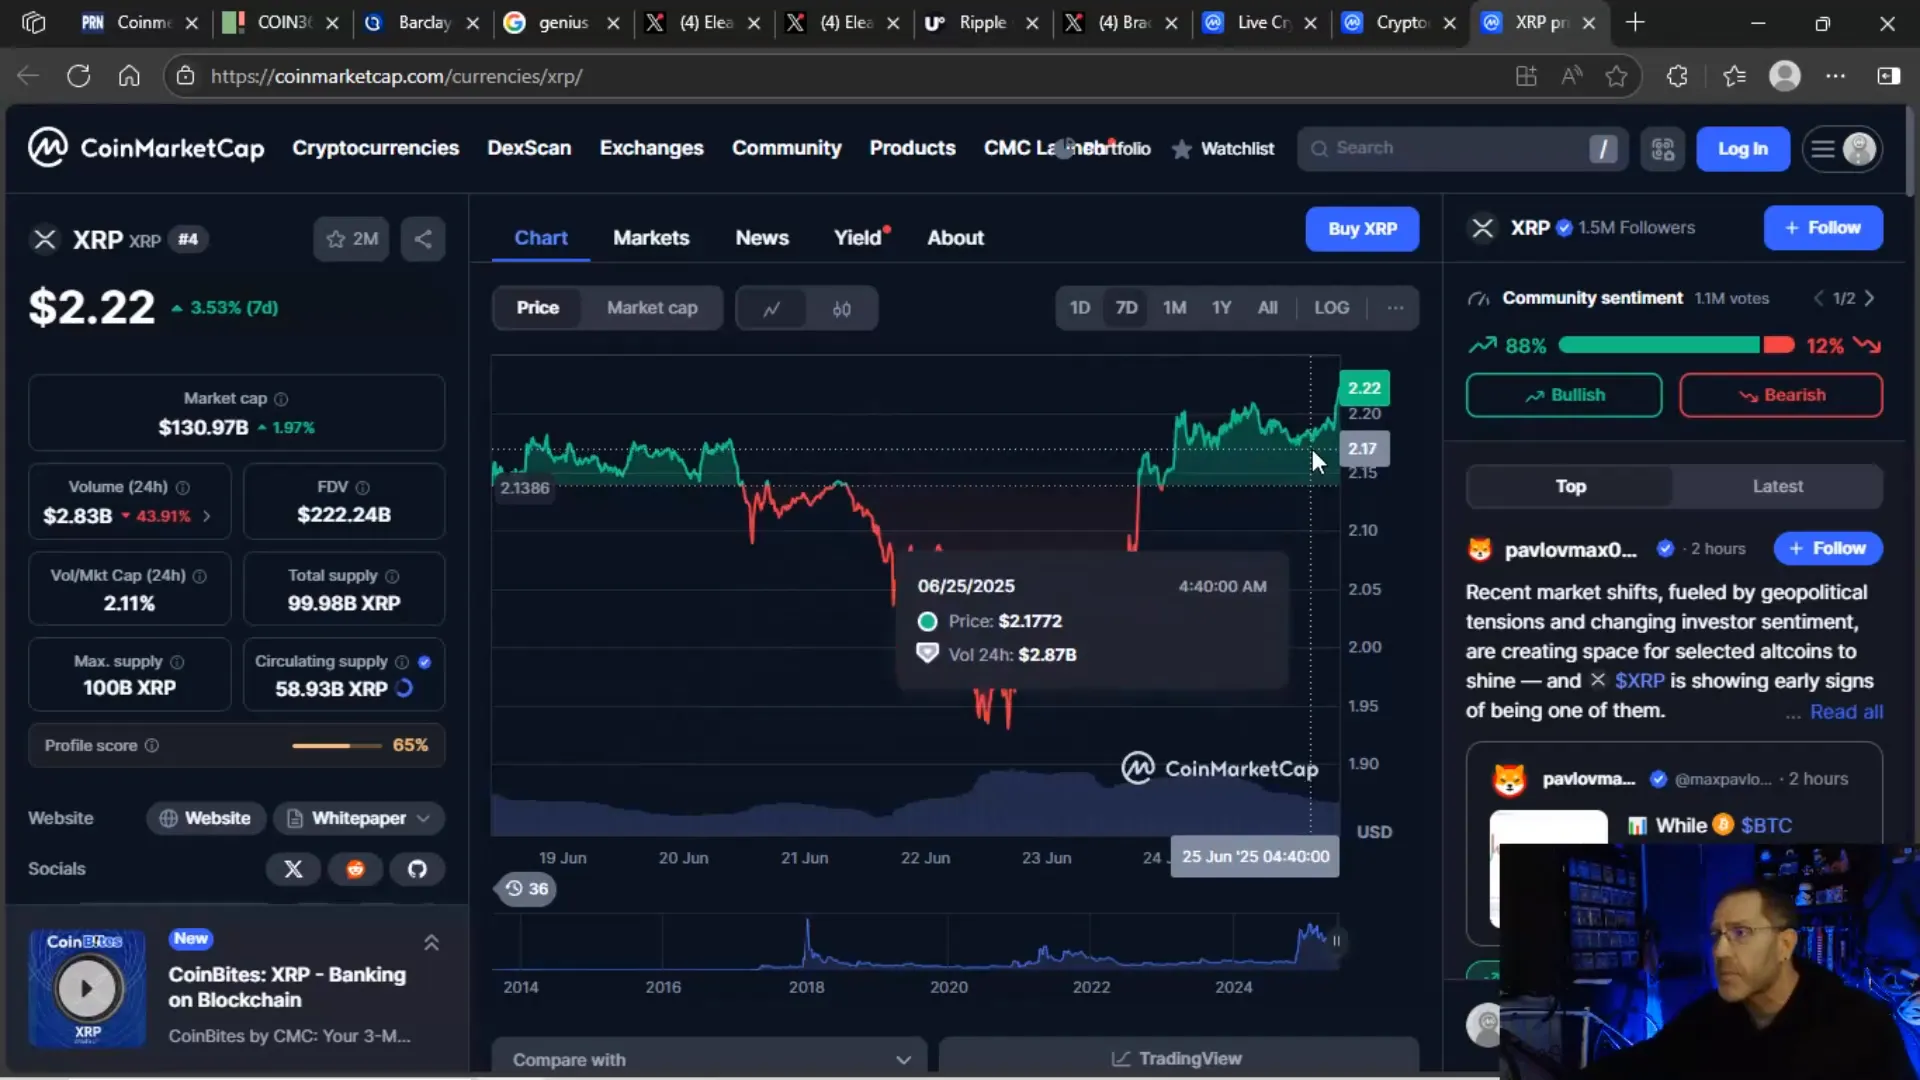Switch to candlestick chart view icon

point(842,308)
